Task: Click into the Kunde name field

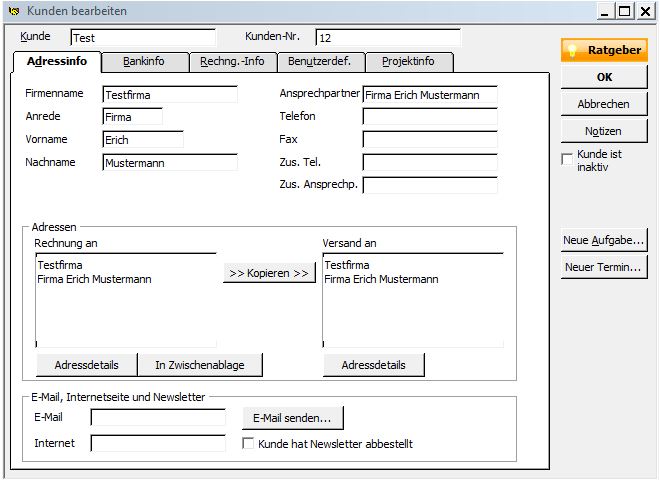Action: 143,38
